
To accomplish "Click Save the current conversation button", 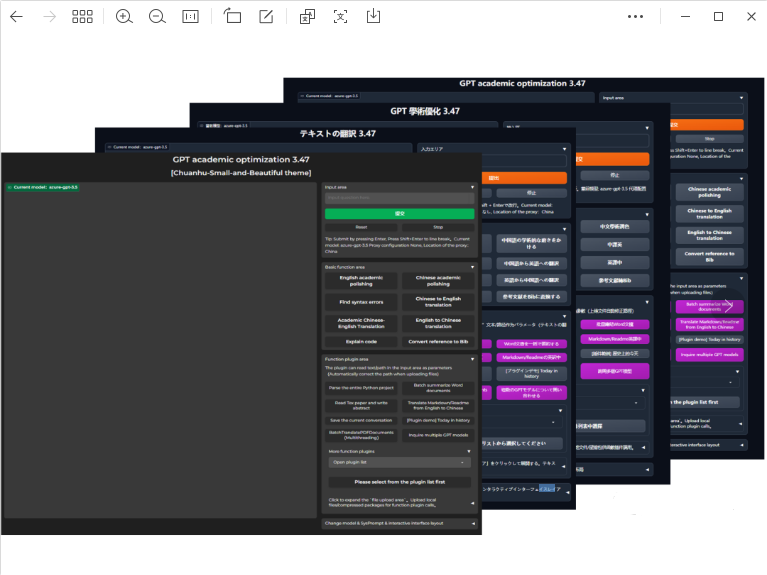I will pos(361,420).
